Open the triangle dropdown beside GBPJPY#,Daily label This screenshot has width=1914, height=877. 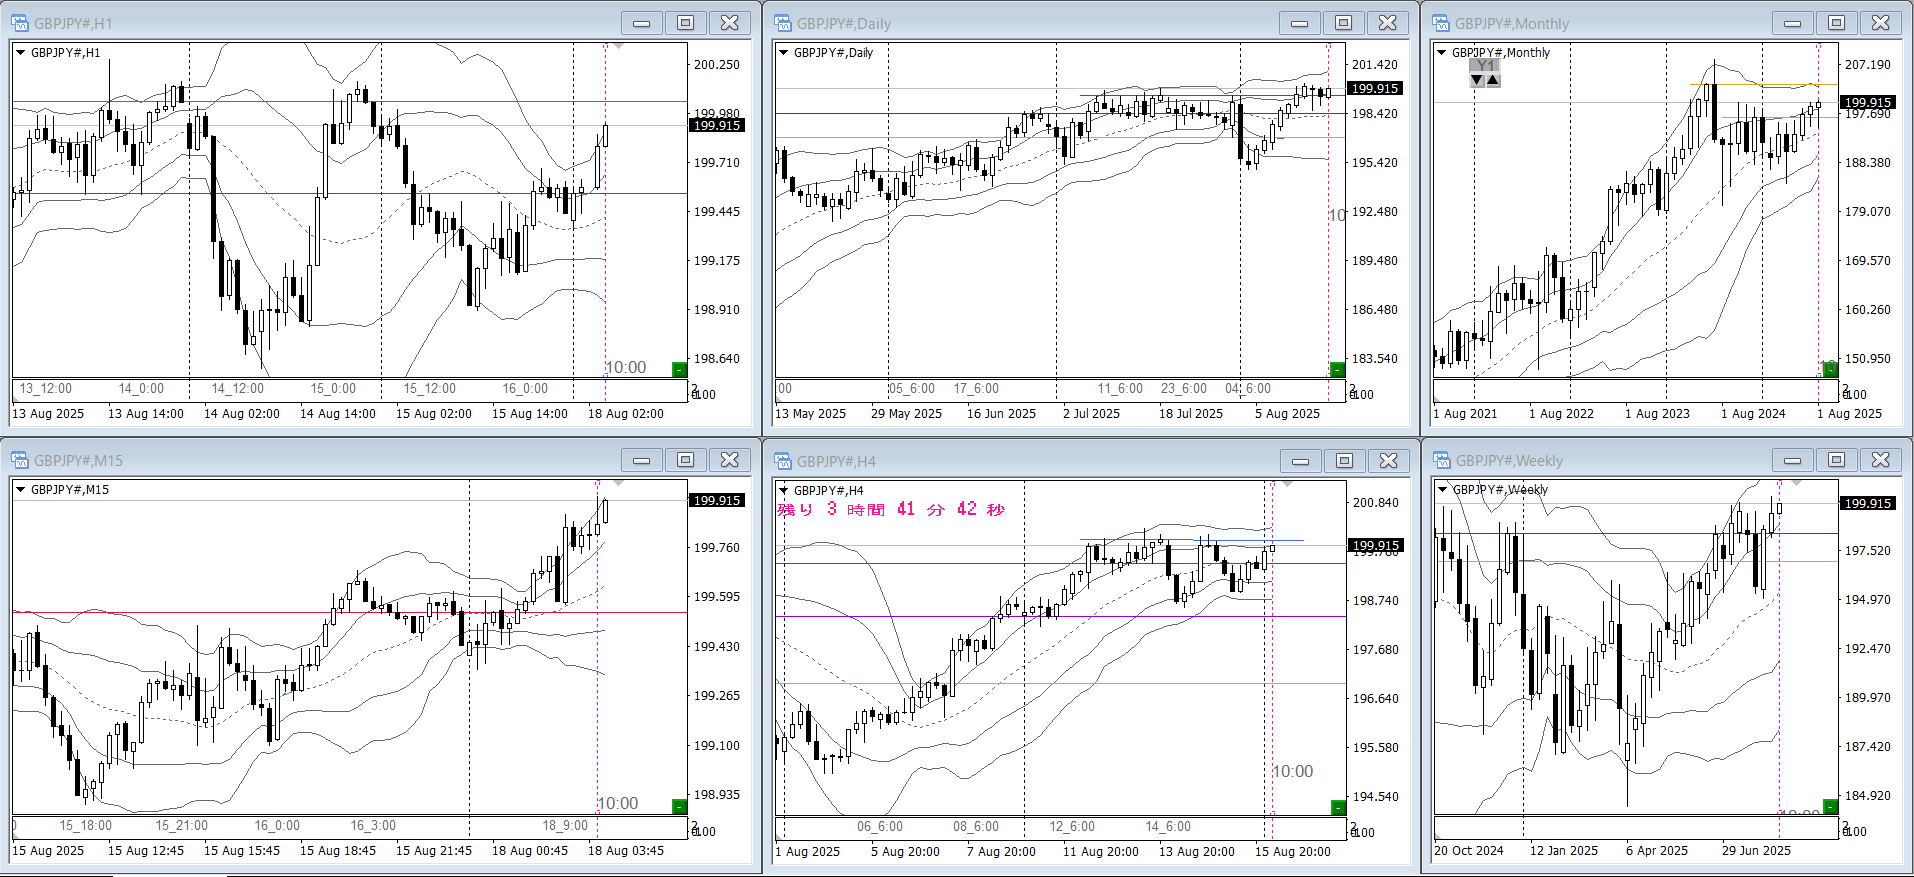[783, 53]
